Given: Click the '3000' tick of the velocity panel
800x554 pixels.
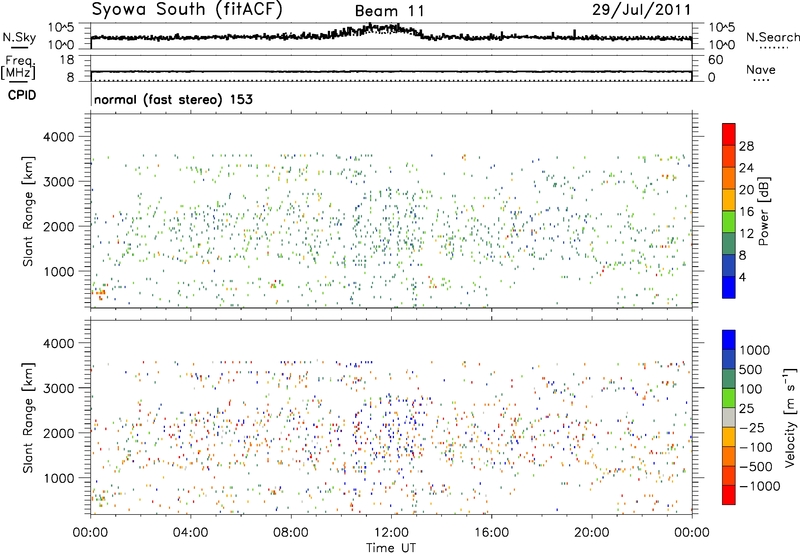Looking at the screenshot, I should tap(58, 388).
